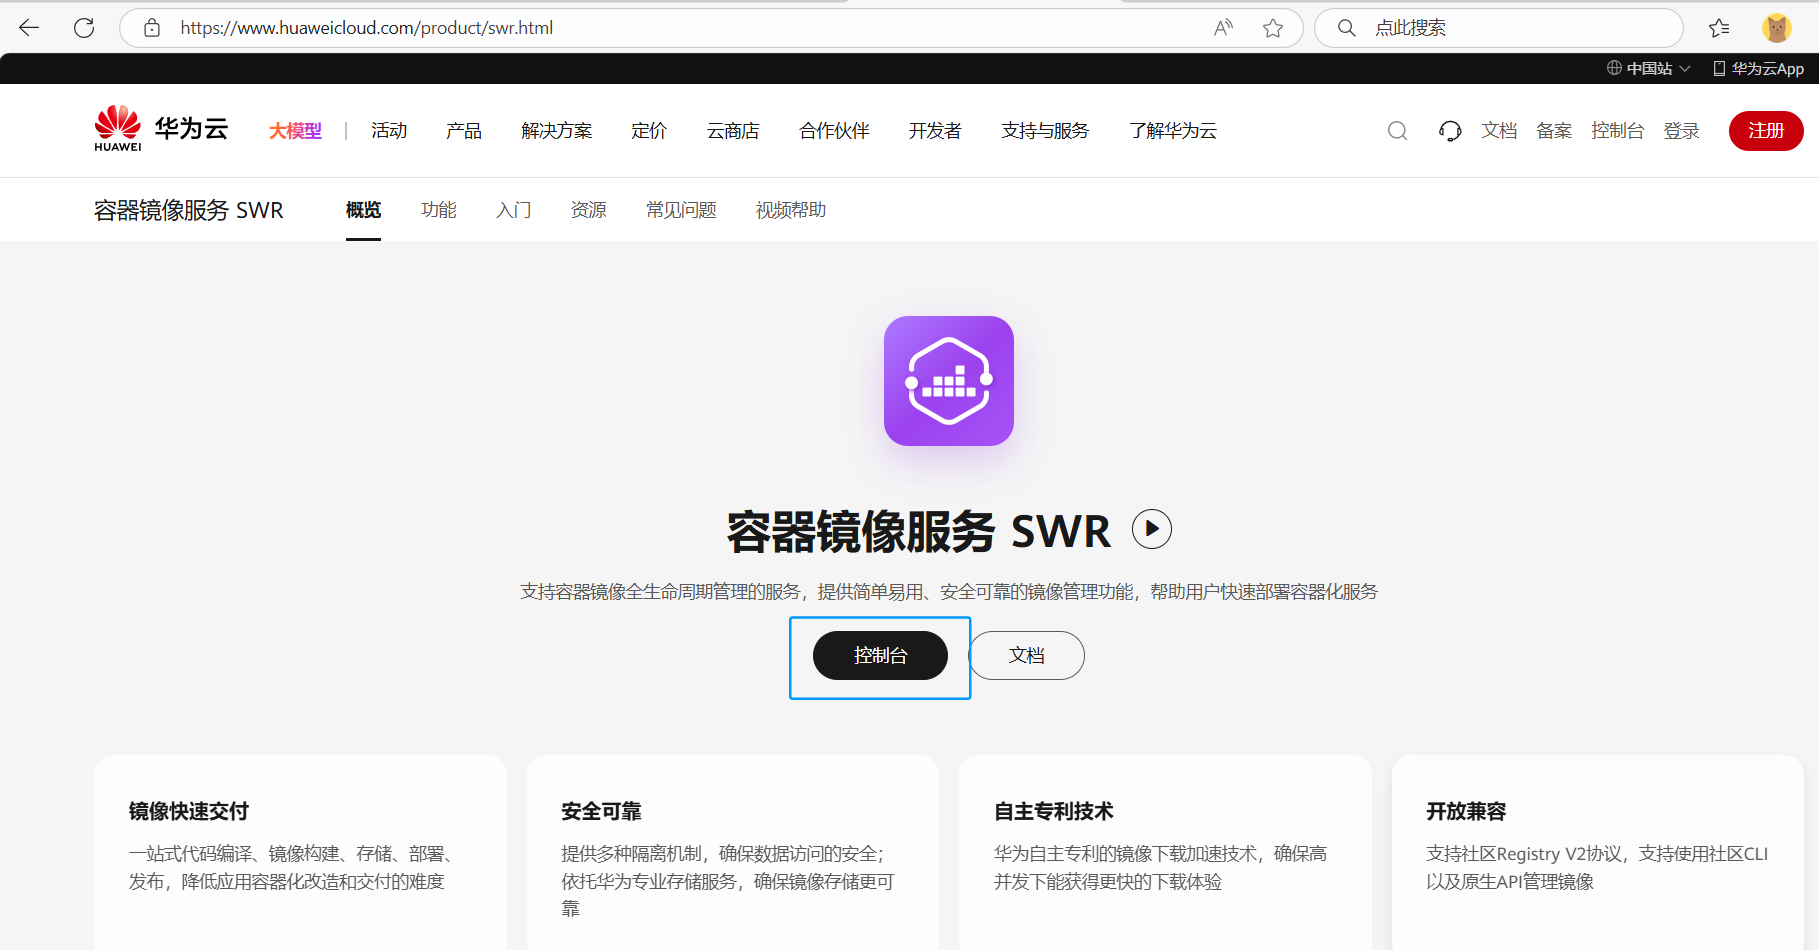
Task: Open 华为云App link in top bar
Action: pos(1759,68)
